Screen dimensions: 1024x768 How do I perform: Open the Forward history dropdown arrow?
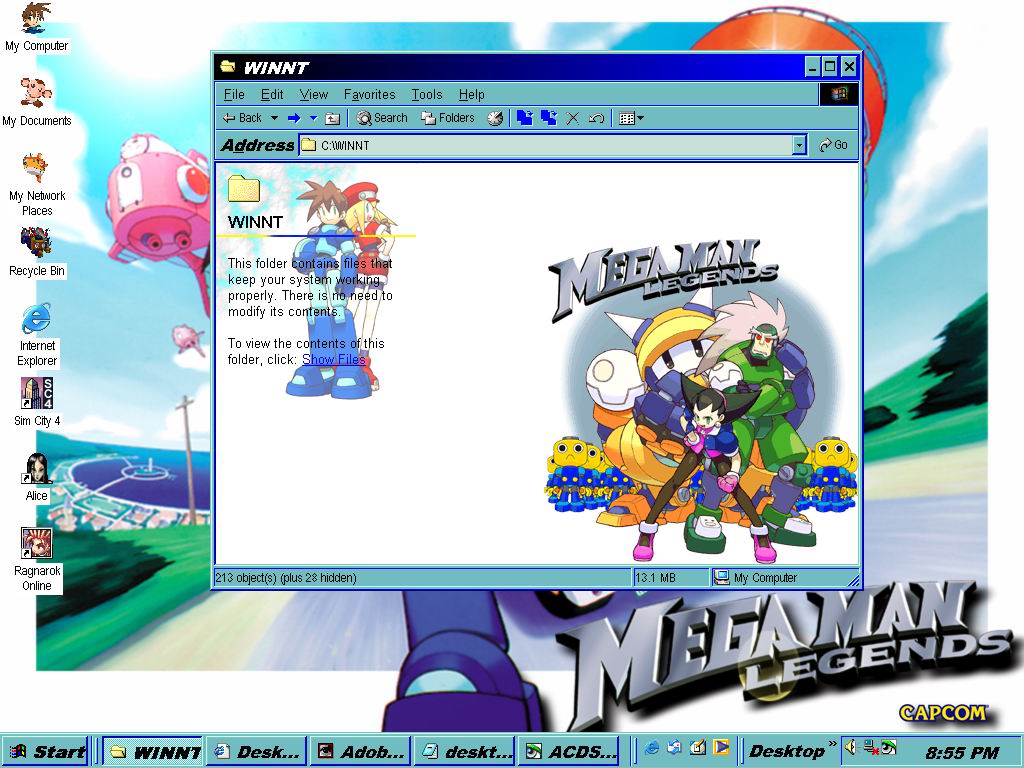point(313,118)
